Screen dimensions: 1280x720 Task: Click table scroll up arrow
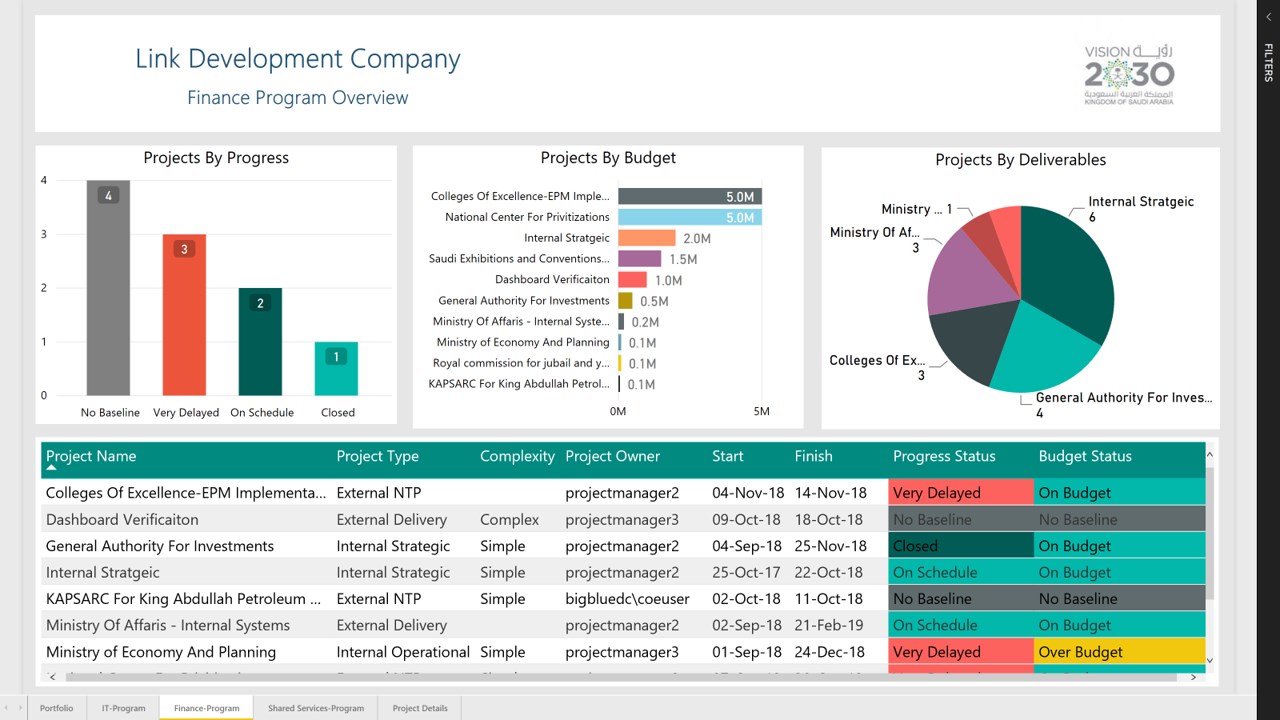click(1211, 453)
